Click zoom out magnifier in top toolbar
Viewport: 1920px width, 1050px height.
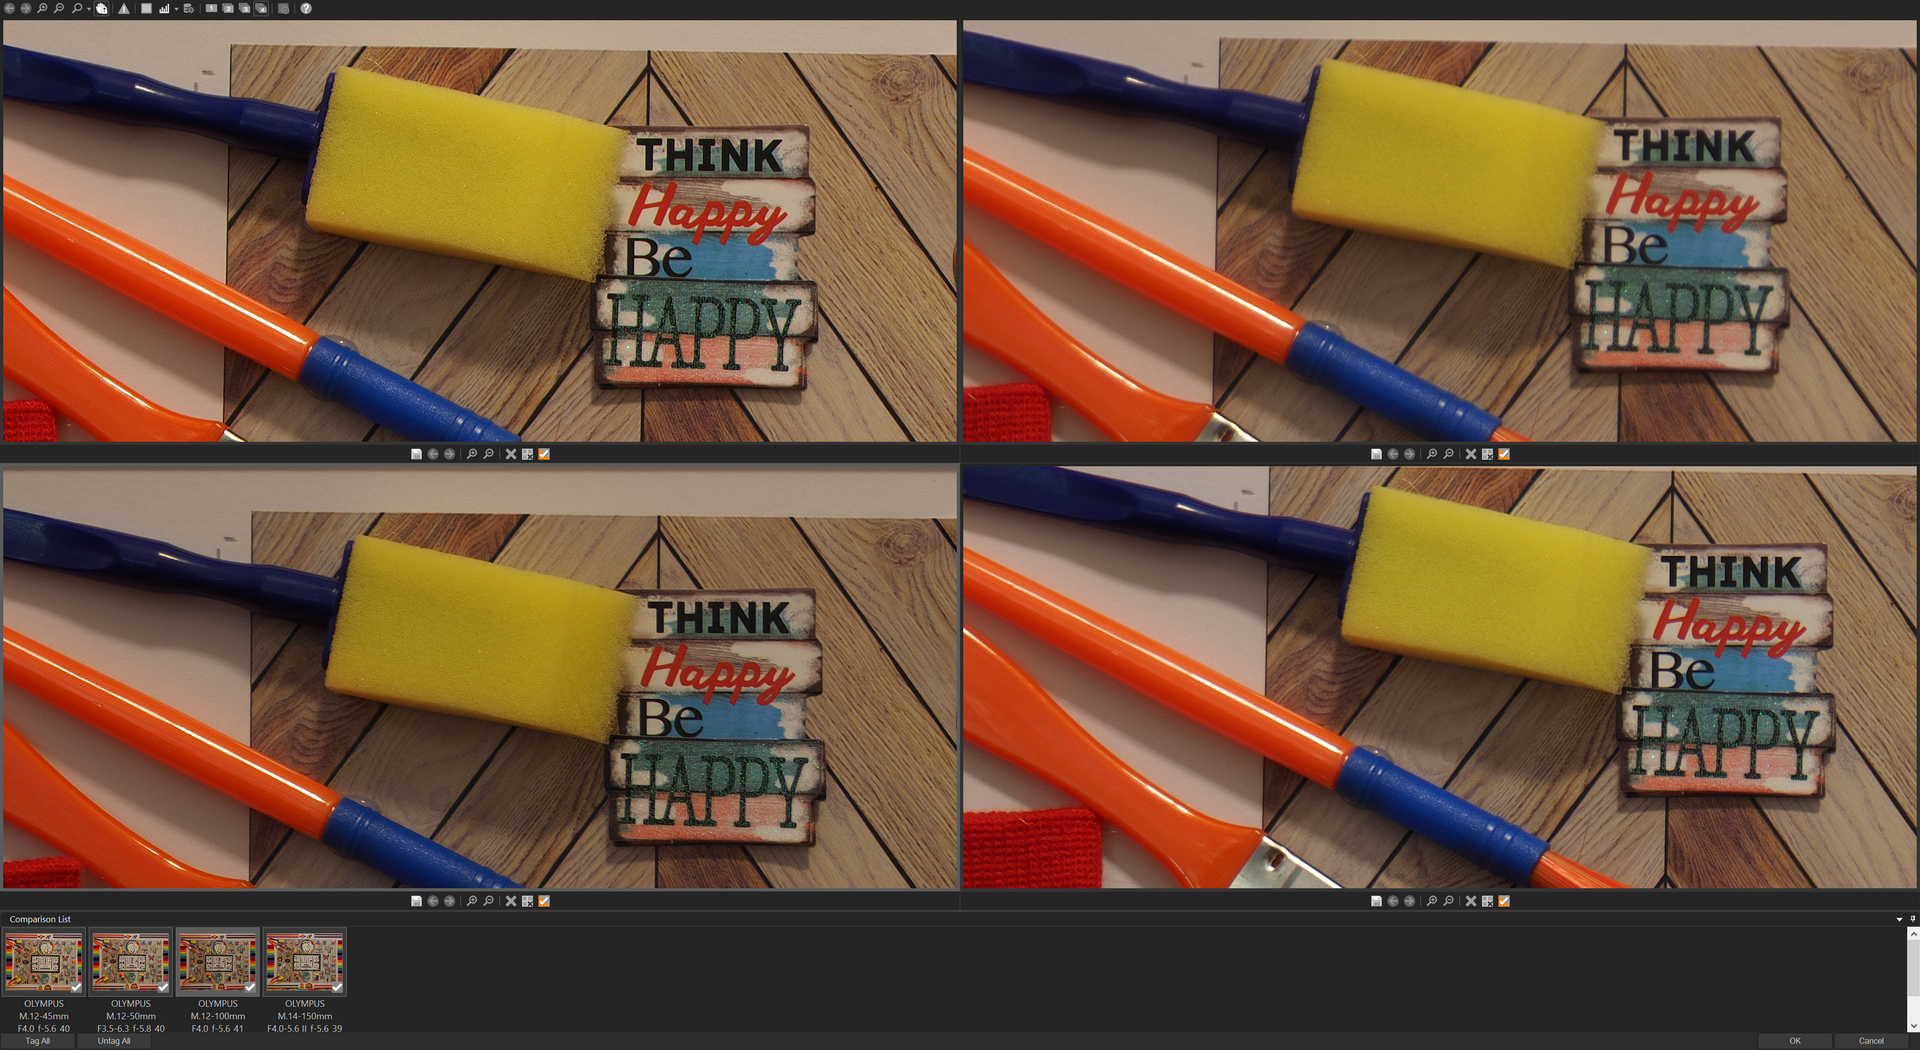click(x=59, y=8)
